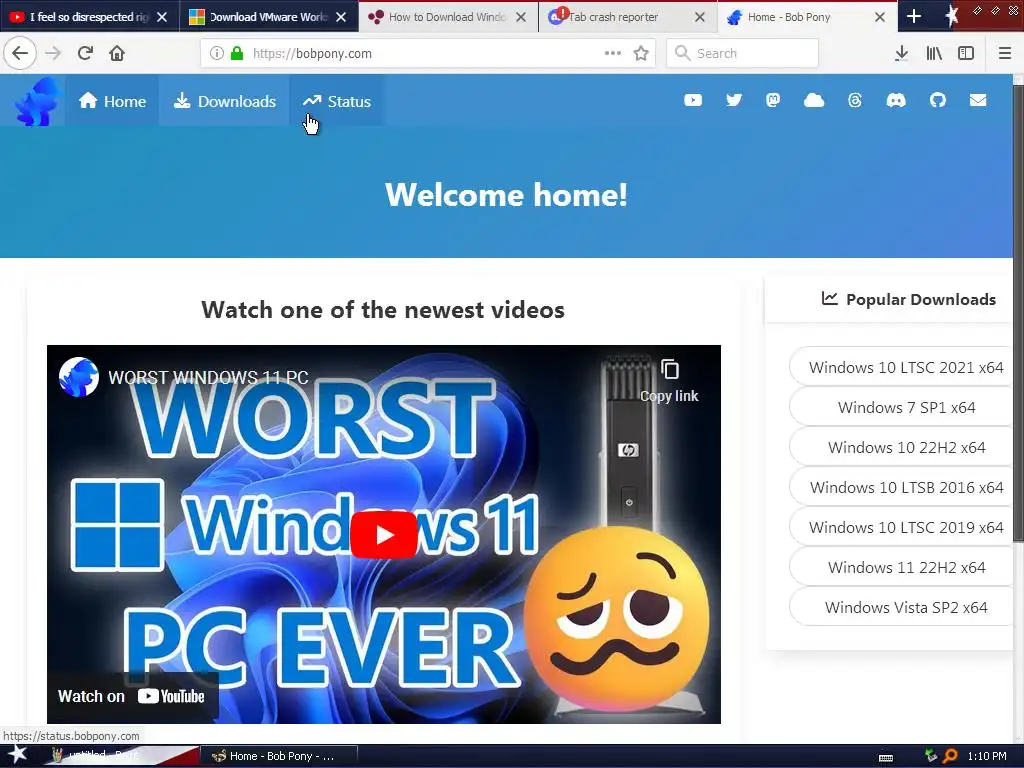Image resolution: width=1024 pixels, height=768 pixels.
Task: Click the green padlock security icon
Action: (237, 53)
